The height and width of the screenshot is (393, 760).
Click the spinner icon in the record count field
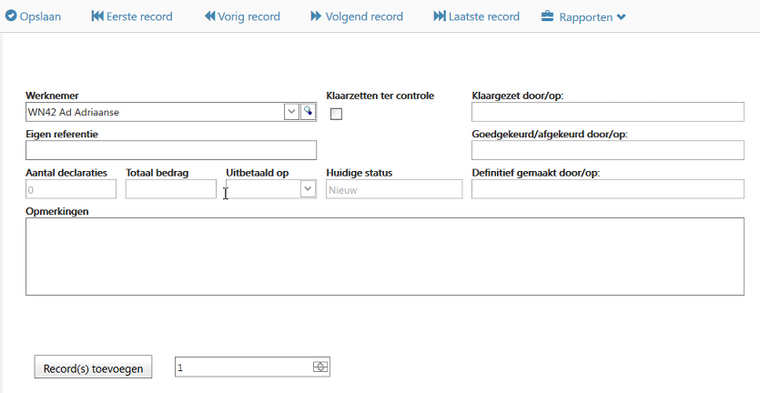click(320, 367)
